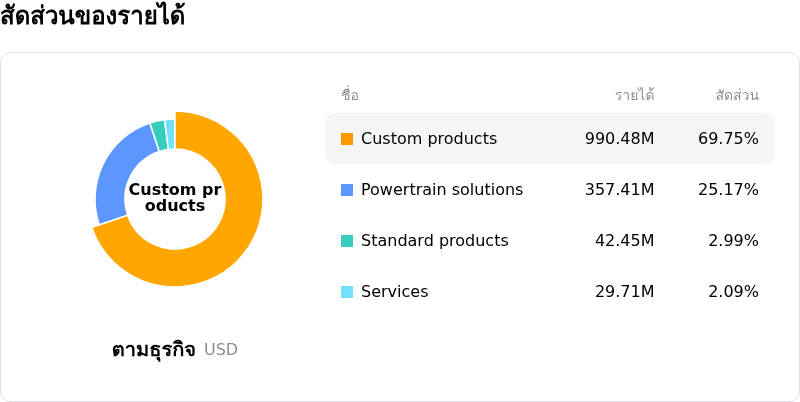This screenshot has width=800, height=402.
Task: Click the blue Powertrain solutions legend swatch
Action: point(347,190)
